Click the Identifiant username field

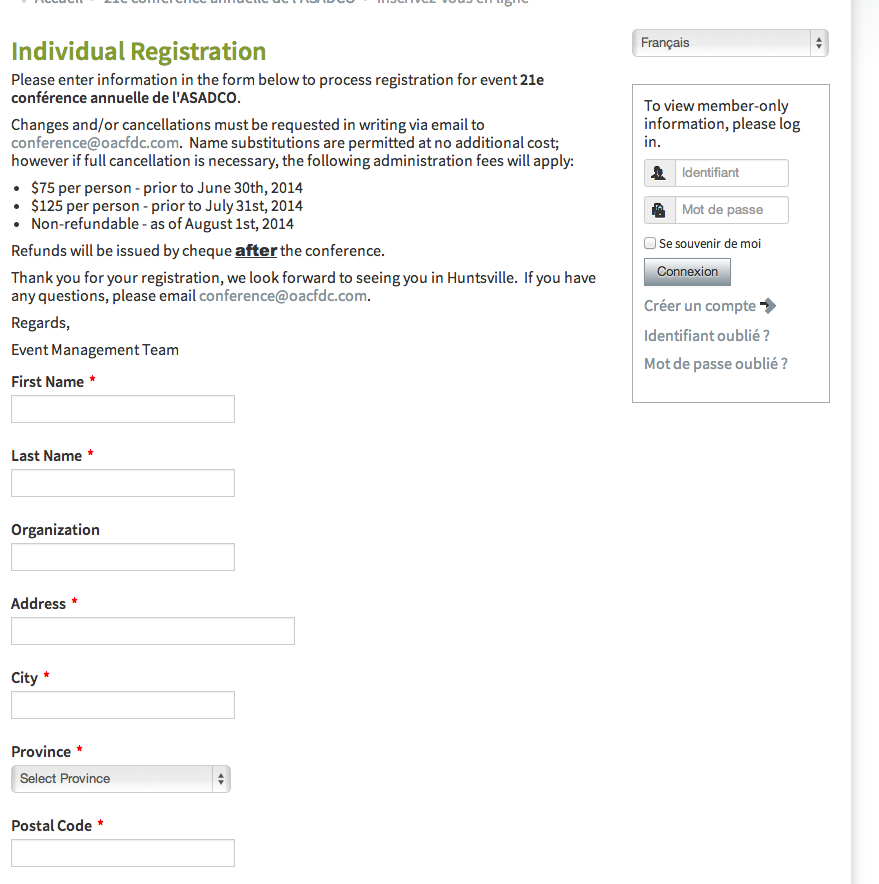pyautogui.click(x=731, y=173)
